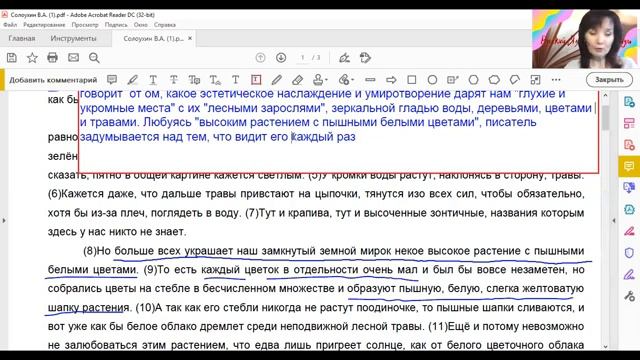This screenshot has width=640, height=360.
Task: Choose the strikethrough text tool
Action: click(173, 80)
